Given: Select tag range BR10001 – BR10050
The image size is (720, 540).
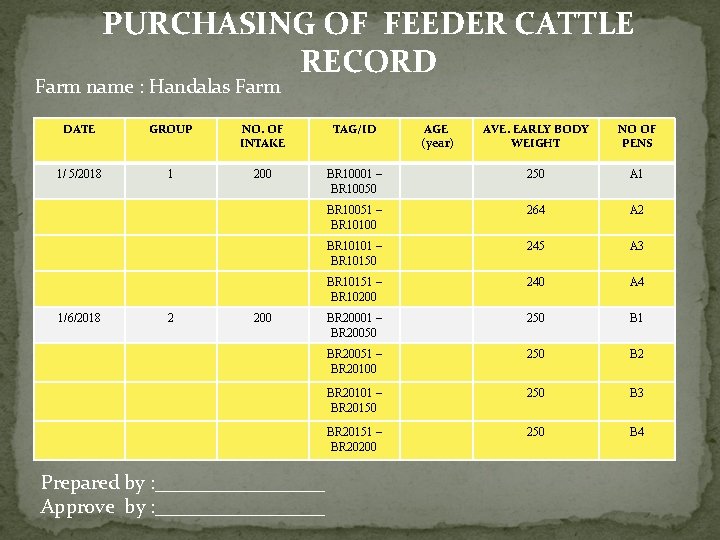Looking at the screenshot, I should 355,181.
